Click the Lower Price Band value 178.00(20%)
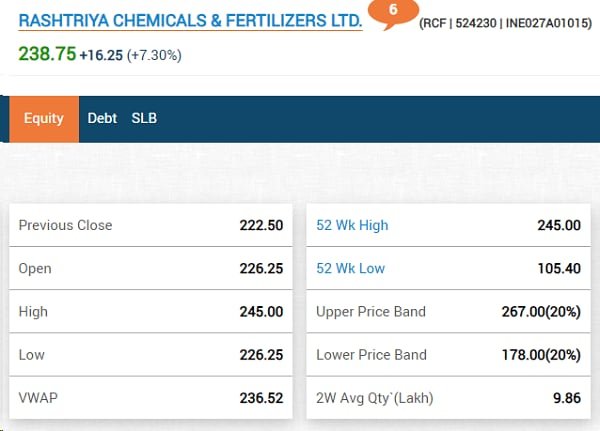The width and height of the screenshot is (600, 431). (540, 354)
